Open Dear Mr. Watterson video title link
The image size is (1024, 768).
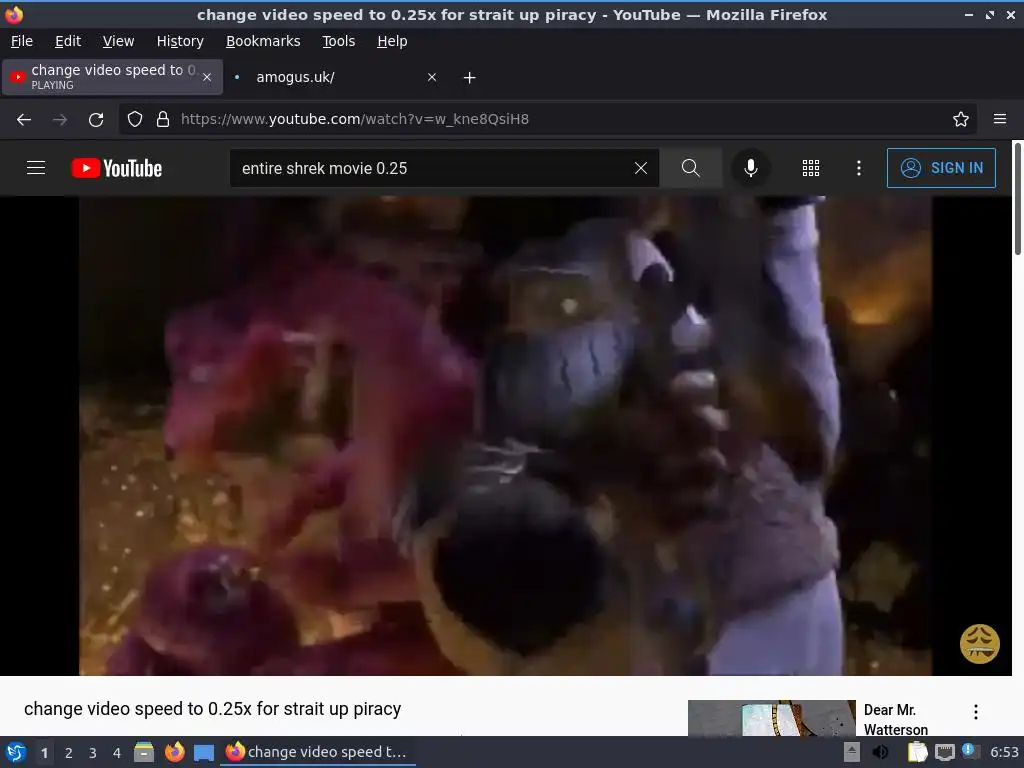895,719
